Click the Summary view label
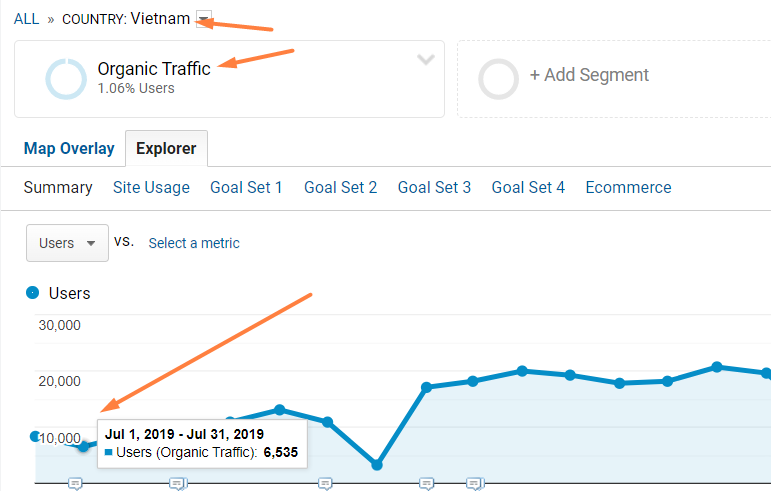 [58, 187]
